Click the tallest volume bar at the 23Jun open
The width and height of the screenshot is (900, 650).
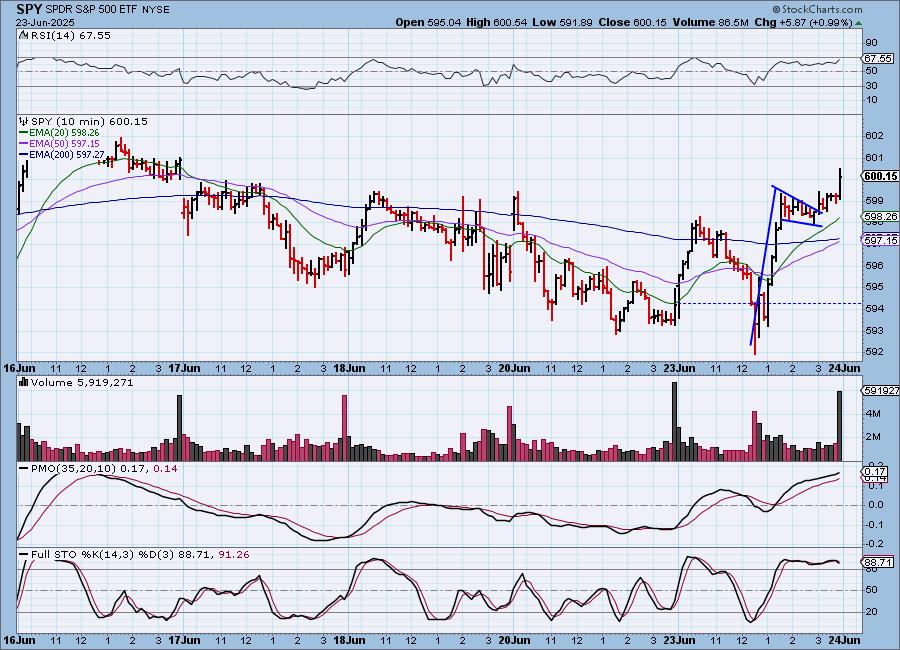(x=674, y=421)
